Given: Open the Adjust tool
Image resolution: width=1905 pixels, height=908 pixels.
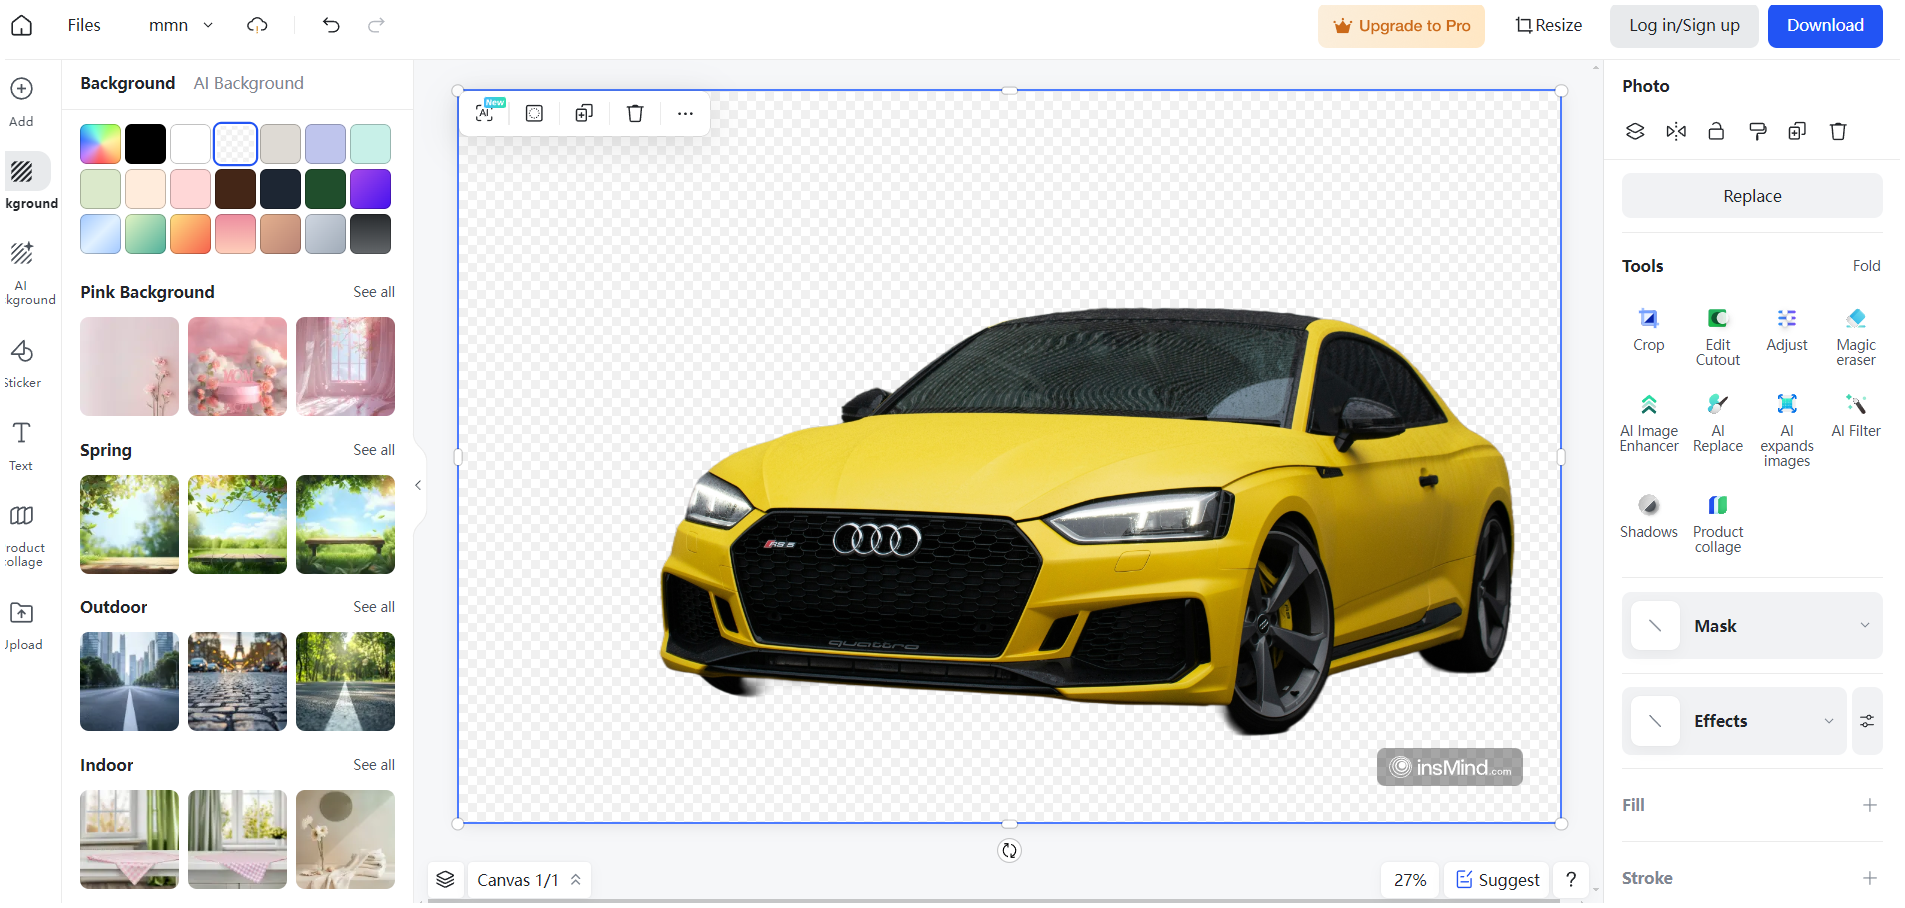Looking at the screenshot, I should [x=1786, y=330].
